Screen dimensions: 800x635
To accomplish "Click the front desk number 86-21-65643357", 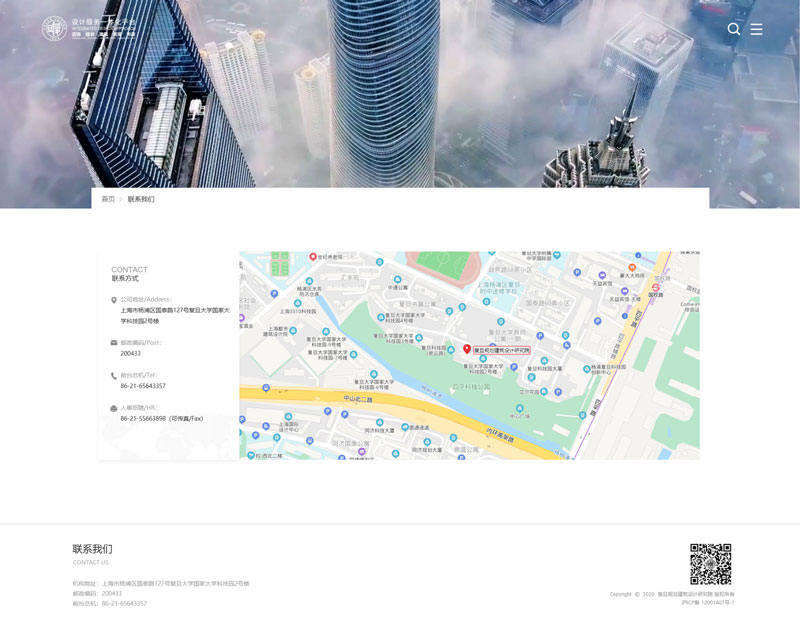I will tap(143, 385).
